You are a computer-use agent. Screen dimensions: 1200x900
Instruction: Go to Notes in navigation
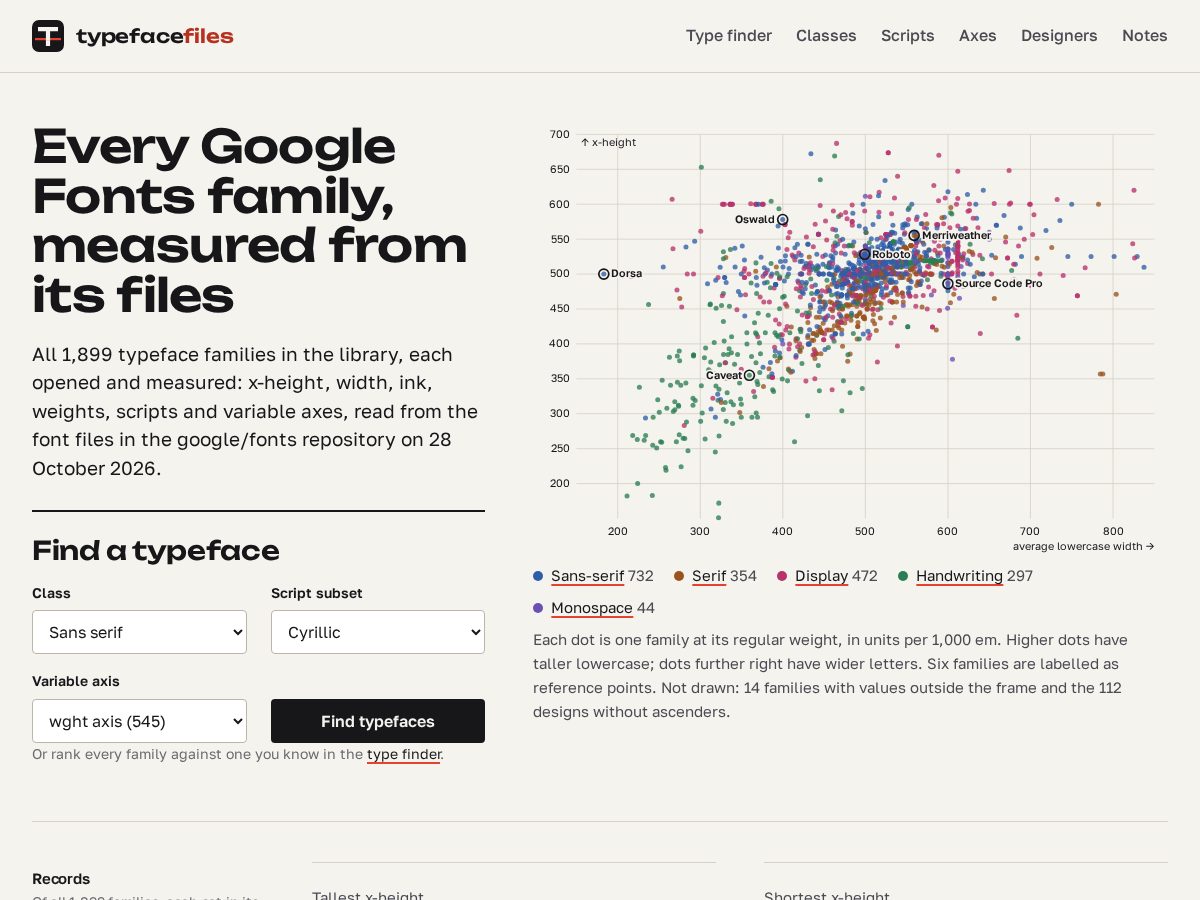coord(1145,36)
